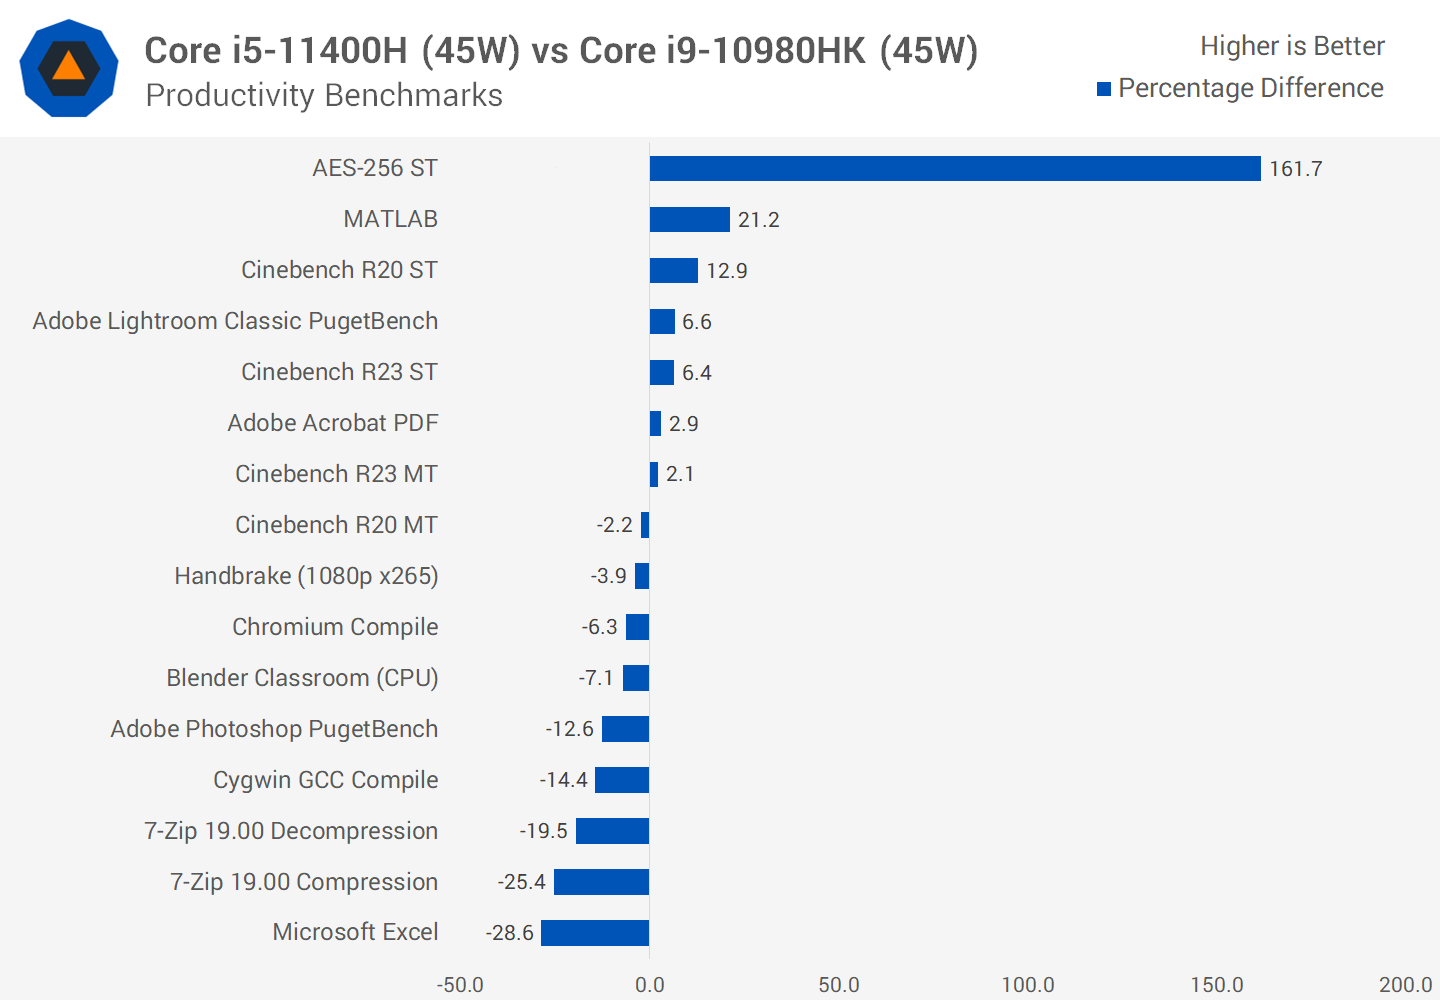1440x1000 pixels.
Task: Click the 161.7 value label
Action: tap(1295, 169)
